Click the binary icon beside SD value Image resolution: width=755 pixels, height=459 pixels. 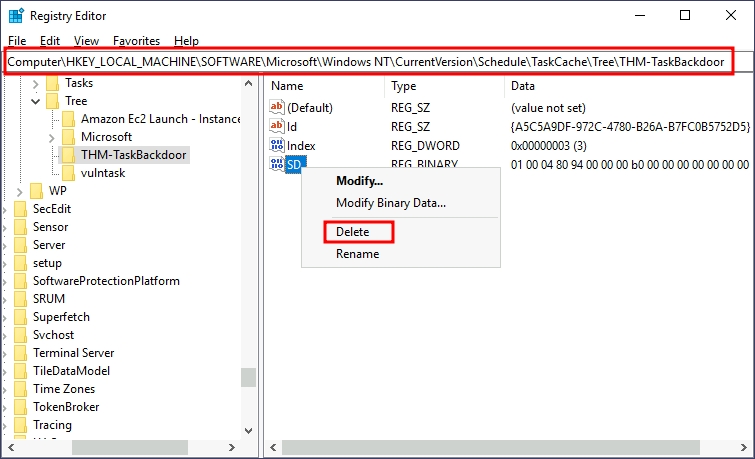[x=277, y=164]
